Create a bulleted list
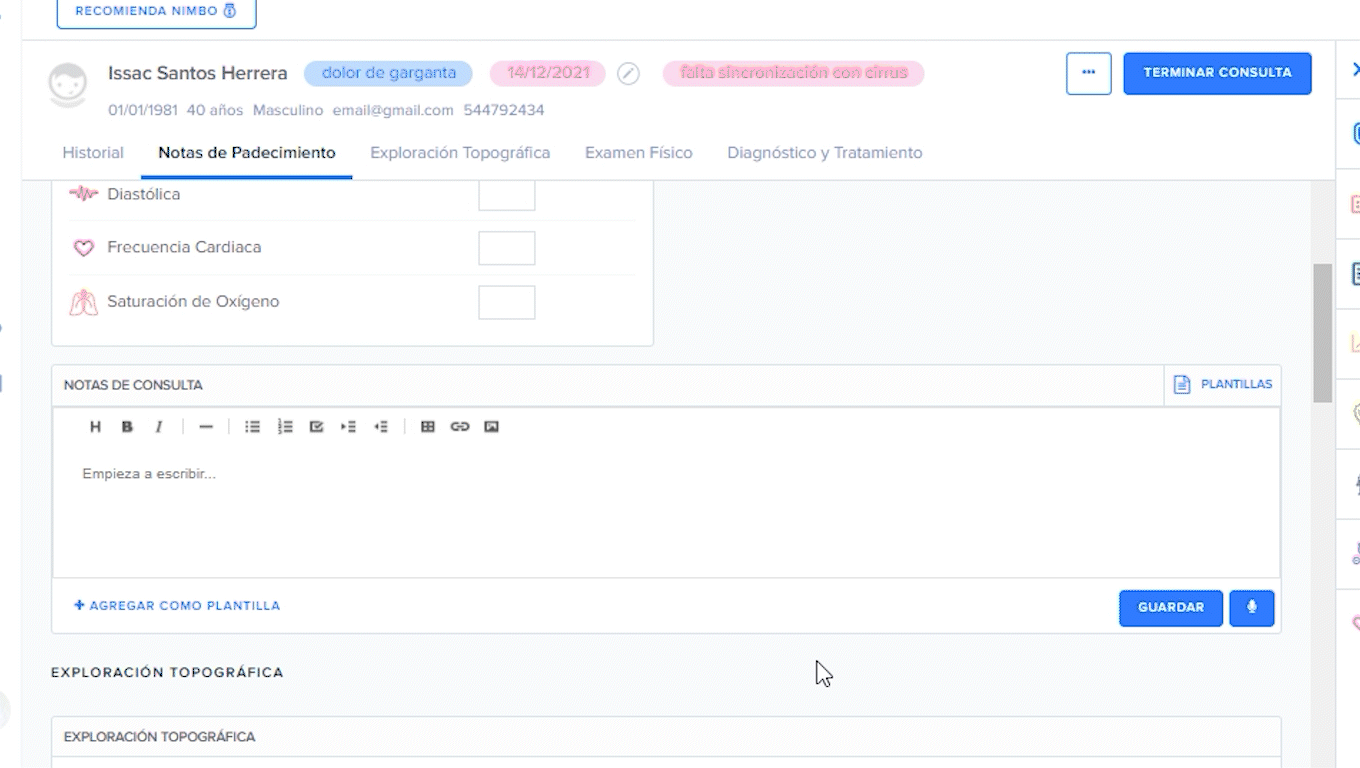 (252, 426)
